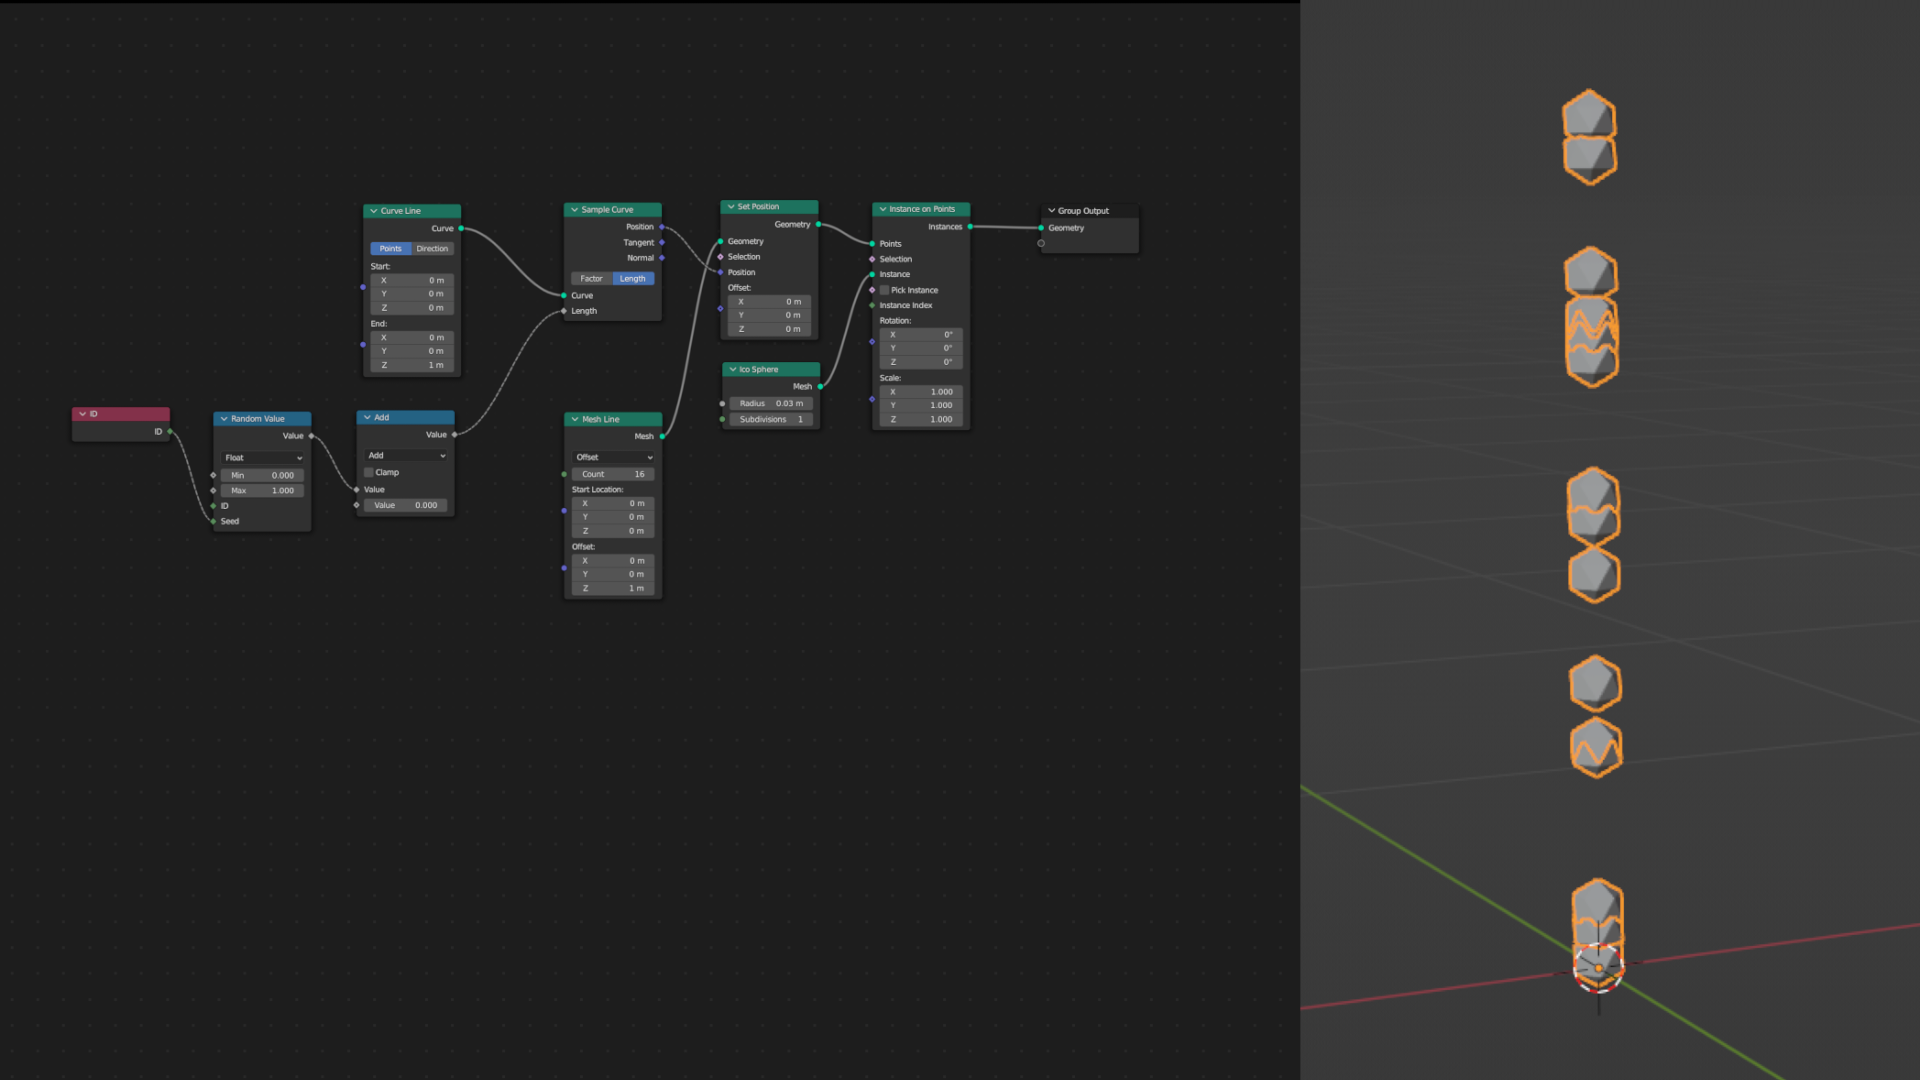Open the Mesh Line Offset mode dropdown
The image size is (1920, 1080).
tap(613, 457)
